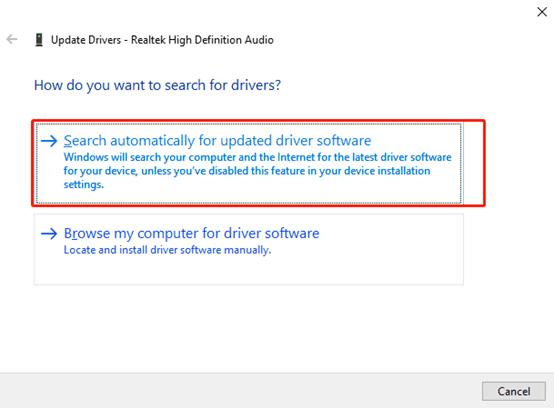Choose Browse my computer for driver software
Viewport: 554px width, 408px height.
[249, 249]
